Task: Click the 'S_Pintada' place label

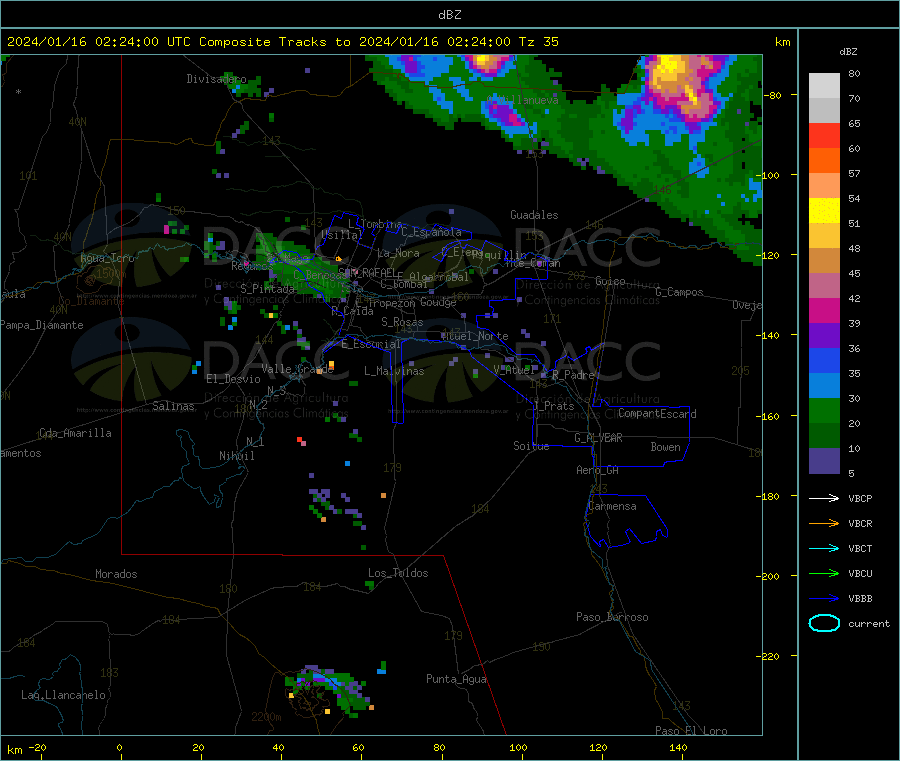Action: [267, 289]
